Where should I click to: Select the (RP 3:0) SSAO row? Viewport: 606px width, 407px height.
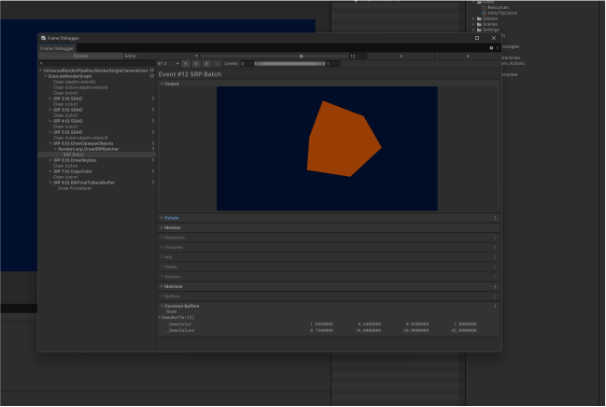[x=97, y=110]
